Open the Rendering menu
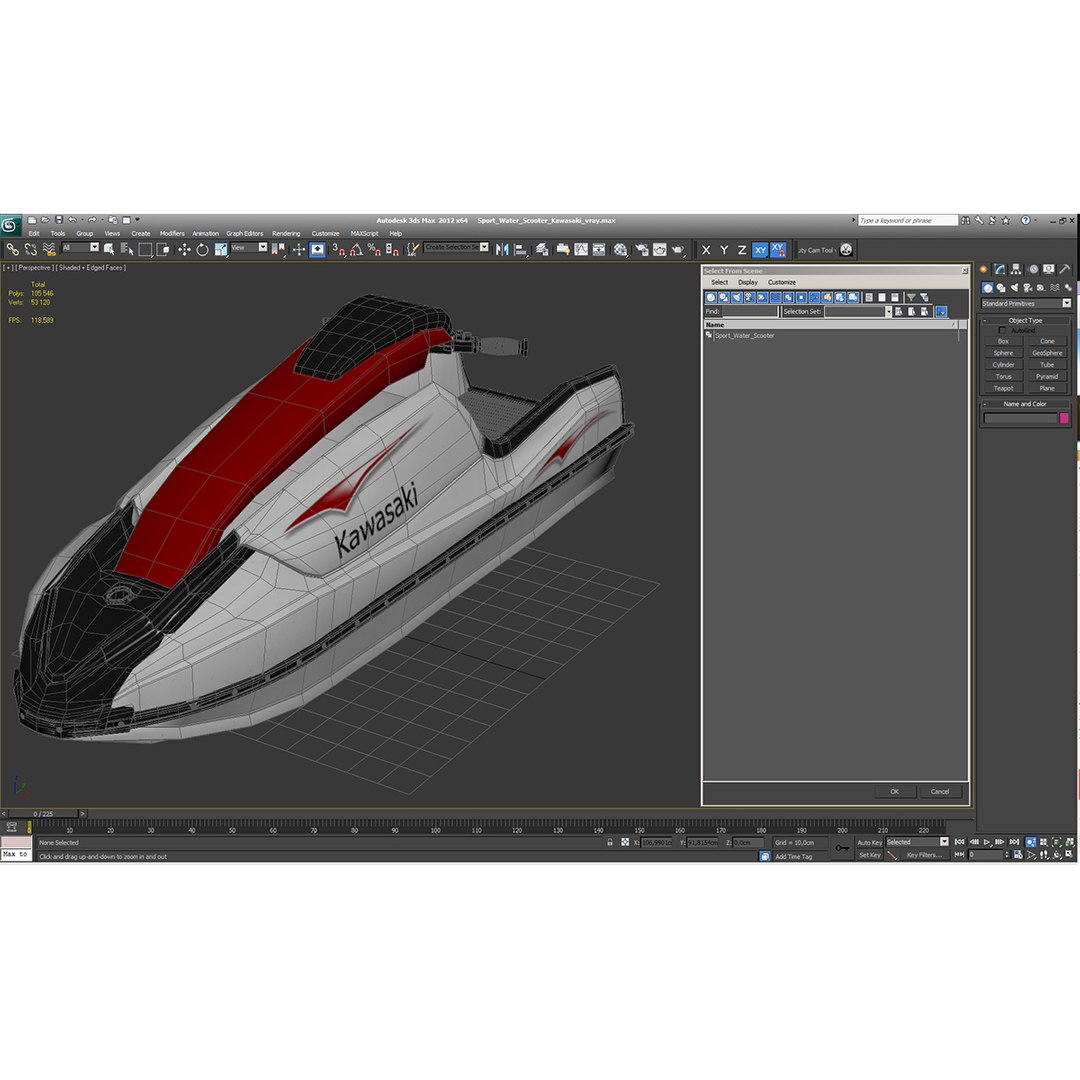Screen dimensions: 1080x1080 (286, 233)
